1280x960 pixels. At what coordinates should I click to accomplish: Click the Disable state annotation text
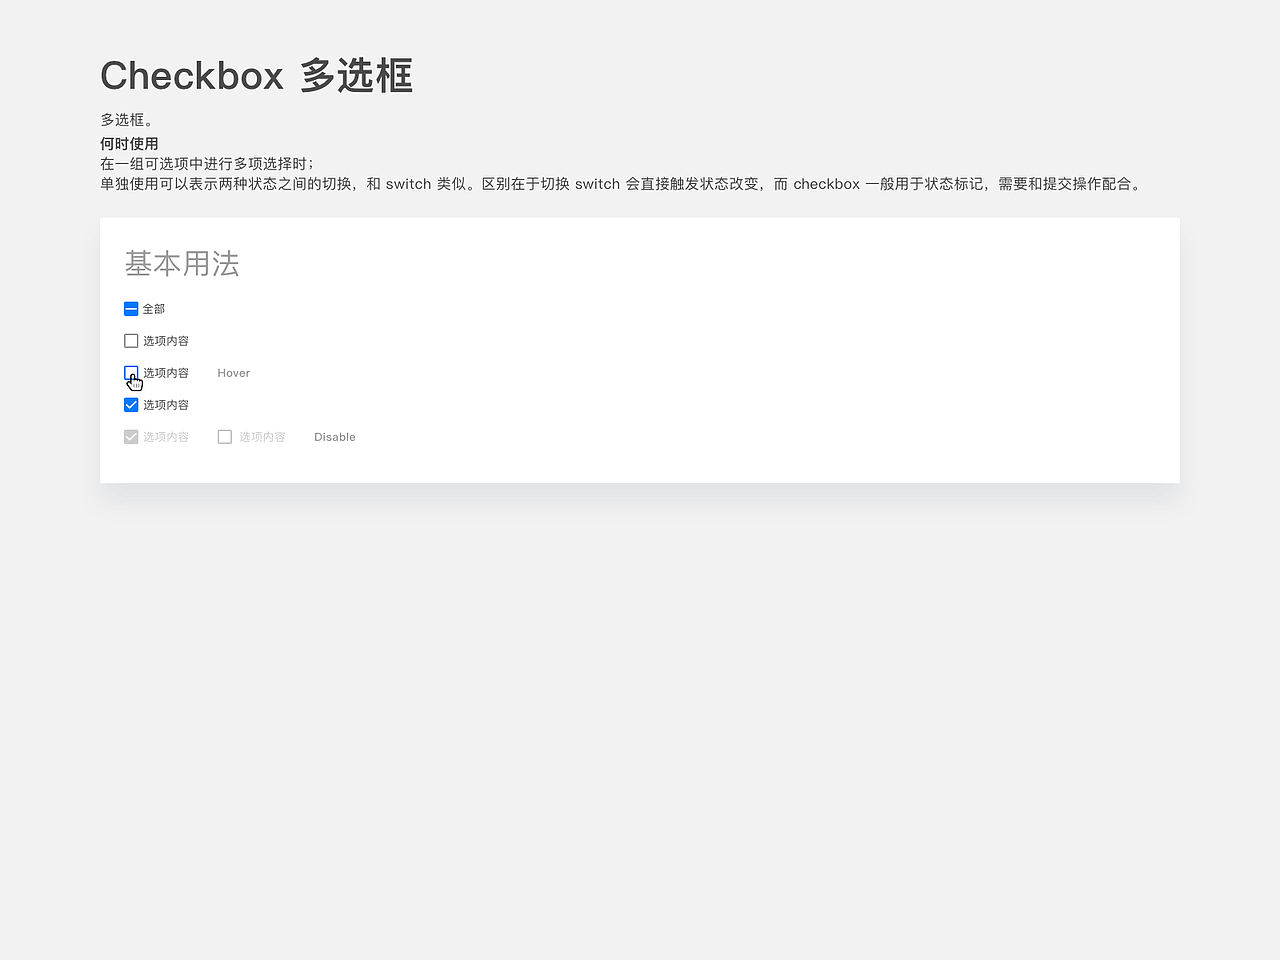[335, 437]
